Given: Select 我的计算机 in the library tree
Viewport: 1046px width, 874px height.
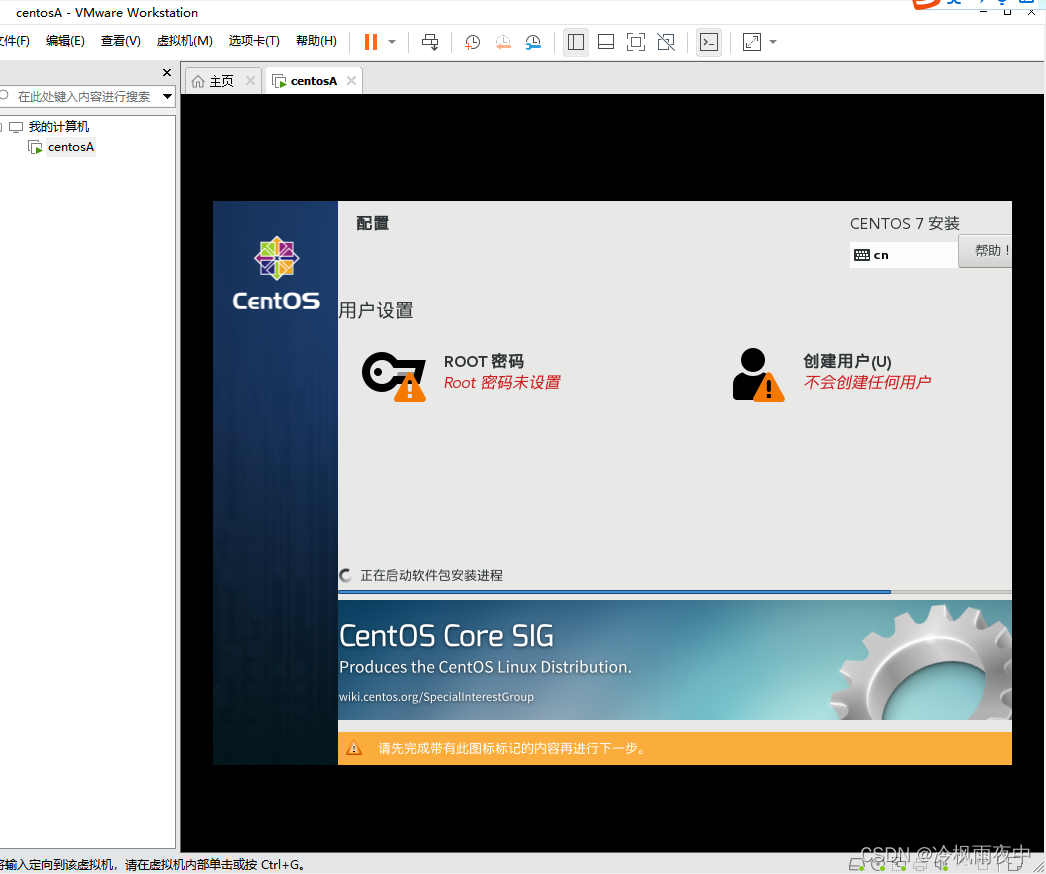Looking at the screenshot, I should tap(59, 127).
